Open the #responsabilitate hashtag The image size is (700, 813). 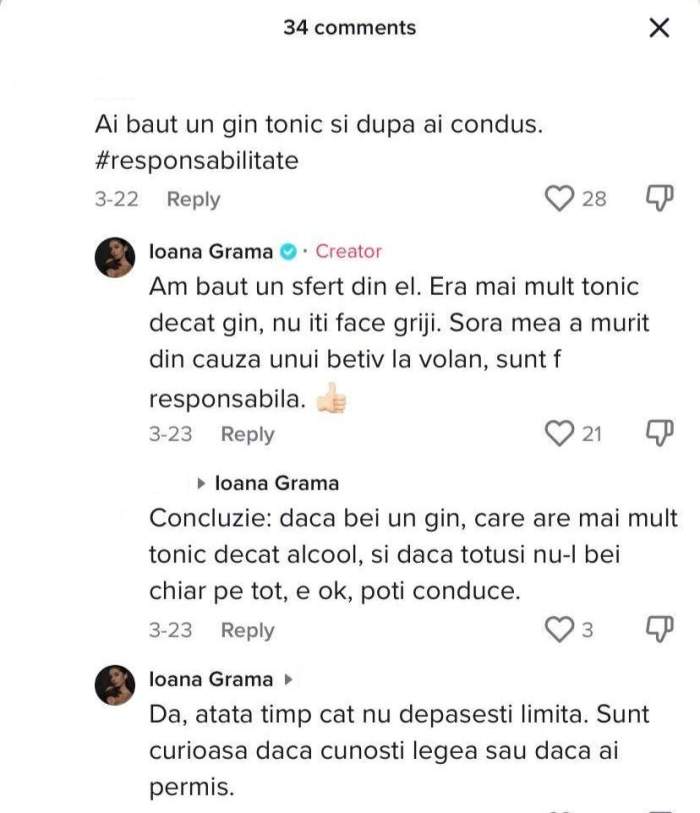197,161
